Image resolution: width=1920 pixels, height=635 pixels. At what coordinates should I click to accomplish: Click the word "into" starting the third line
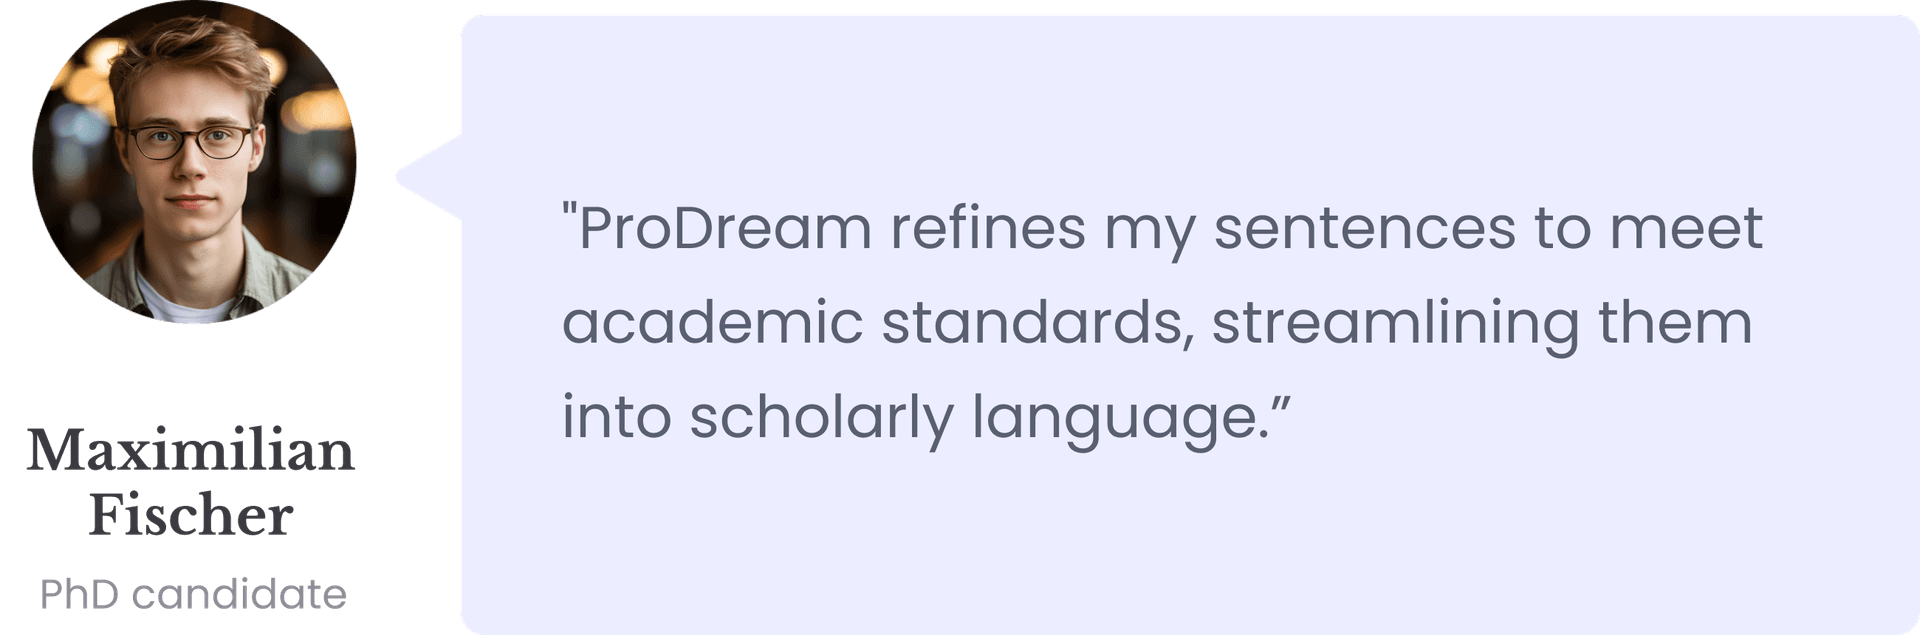(x=616, y=417)
